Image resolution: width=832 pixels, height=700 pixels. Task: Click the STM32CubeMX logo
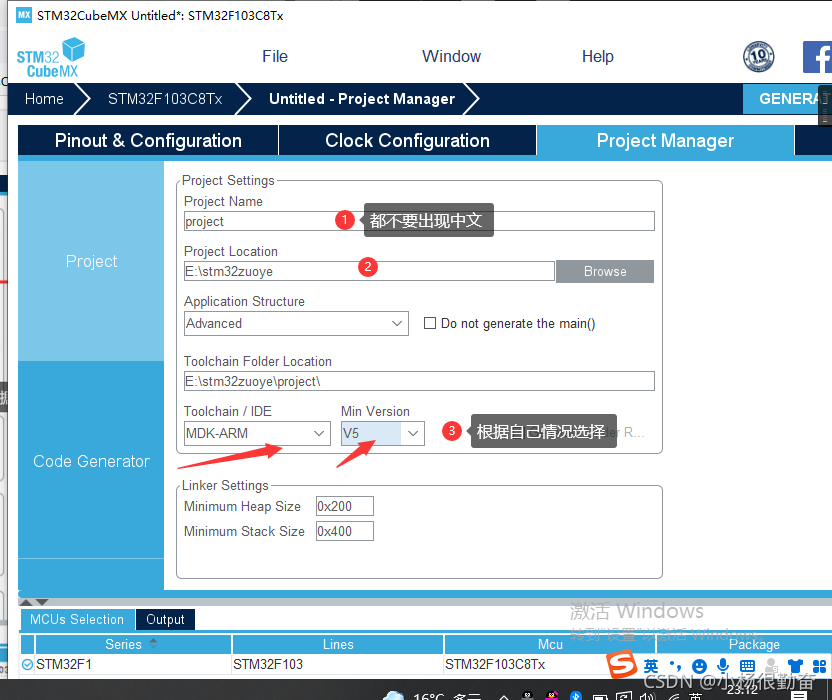(x=50, y=58)
